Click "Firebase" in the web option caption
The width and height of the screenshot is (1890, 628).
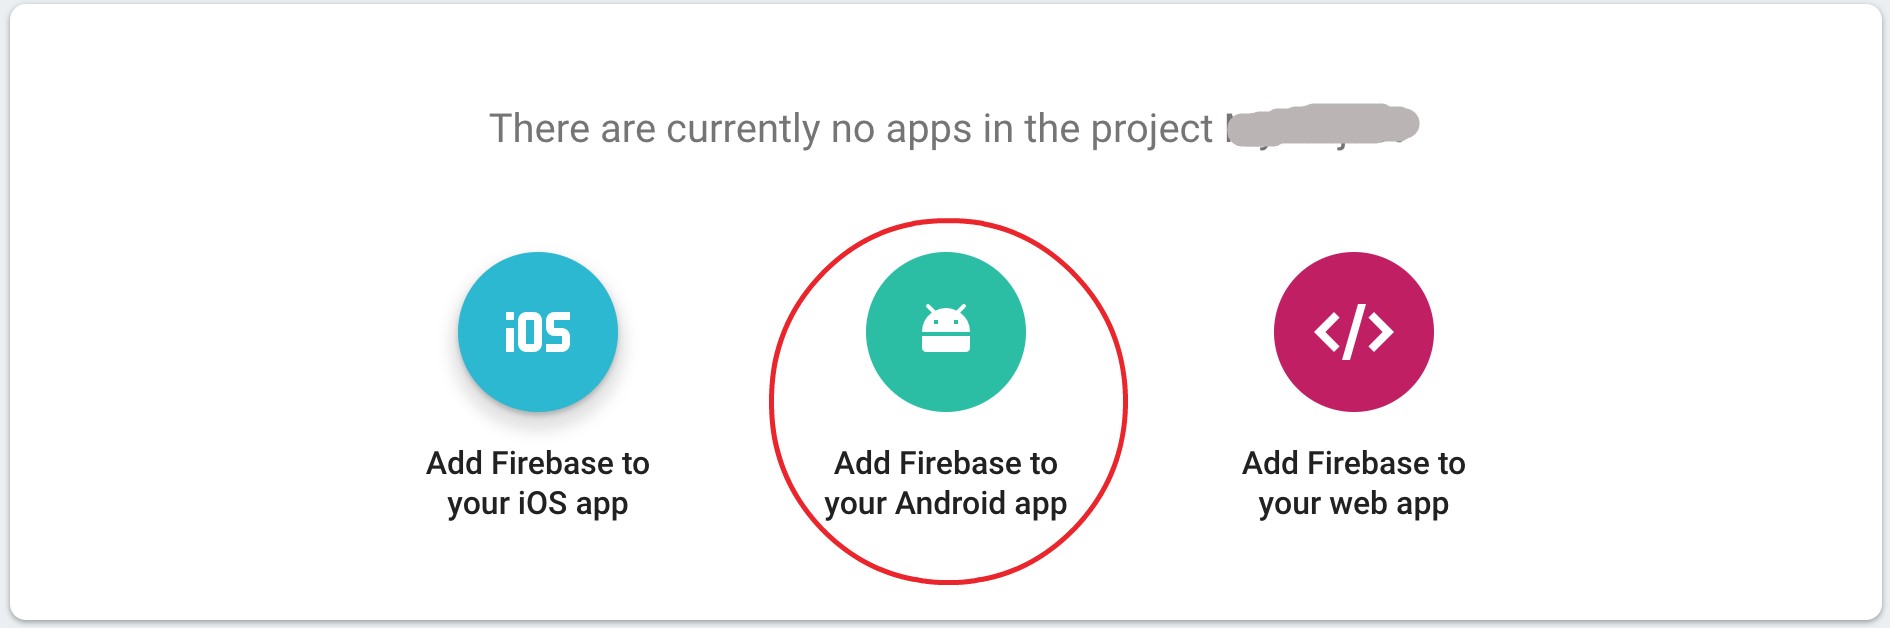(1369, 463)
